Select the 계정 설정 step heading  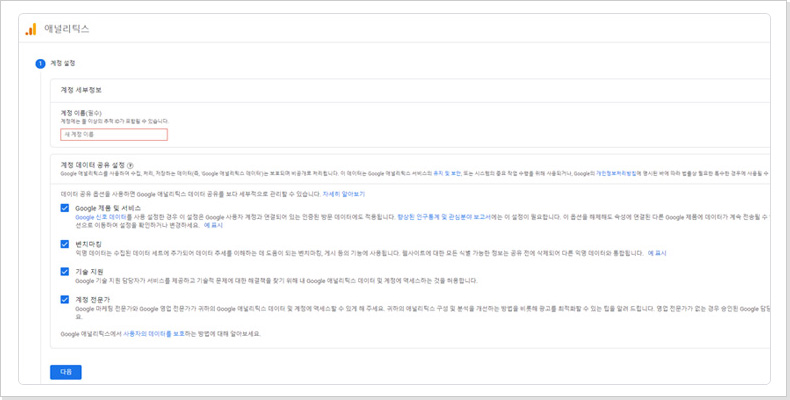63,63
